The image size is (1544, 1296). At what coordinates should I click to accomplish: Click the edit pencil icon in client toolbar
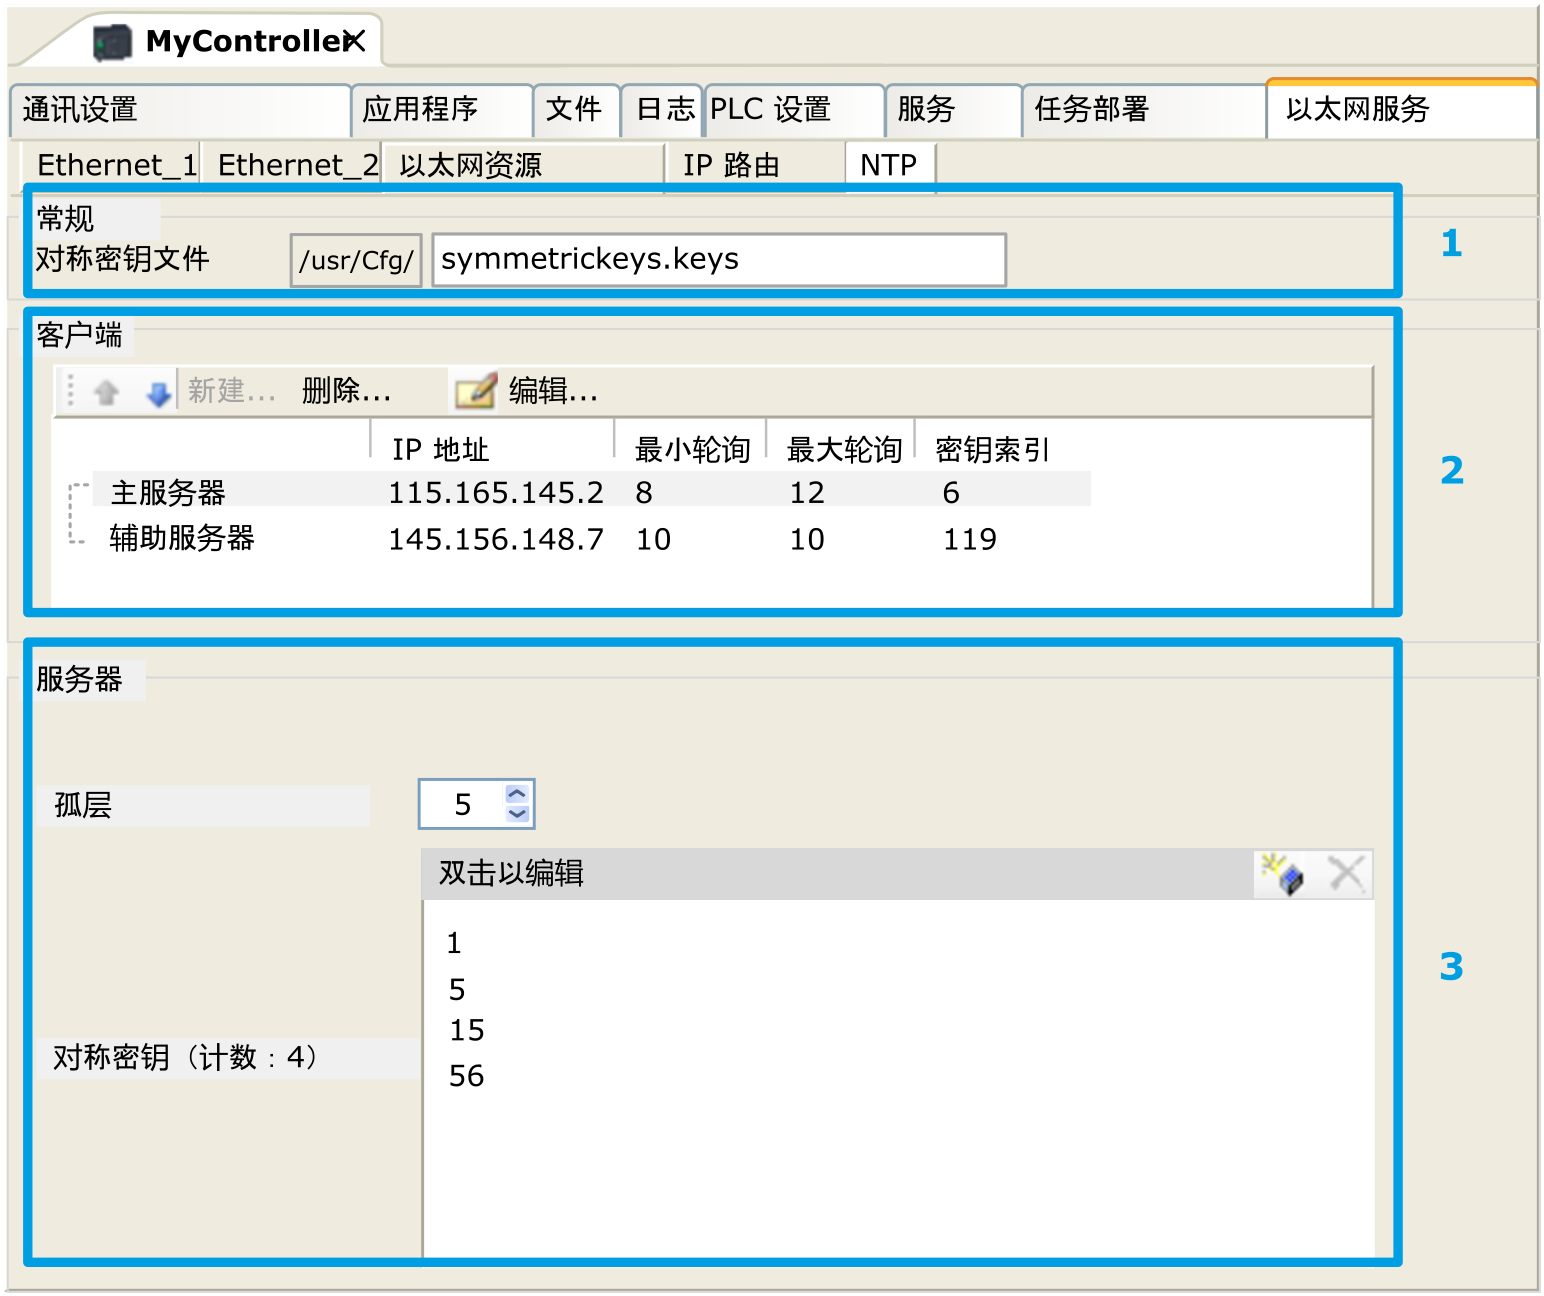pyautogui.click(x=475, y=391)
